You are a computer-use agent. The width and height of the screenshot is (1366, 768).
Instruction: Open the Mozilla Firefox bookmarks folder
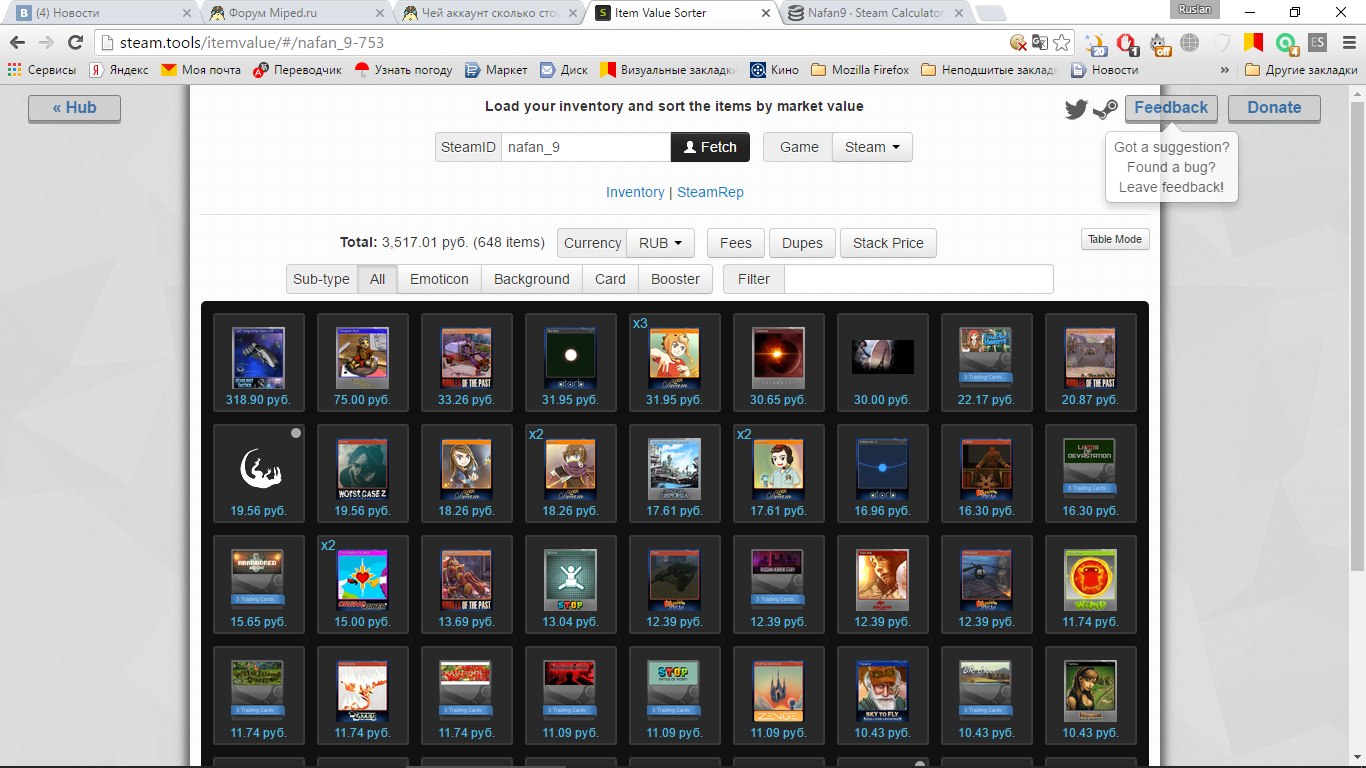pos(860,70)
